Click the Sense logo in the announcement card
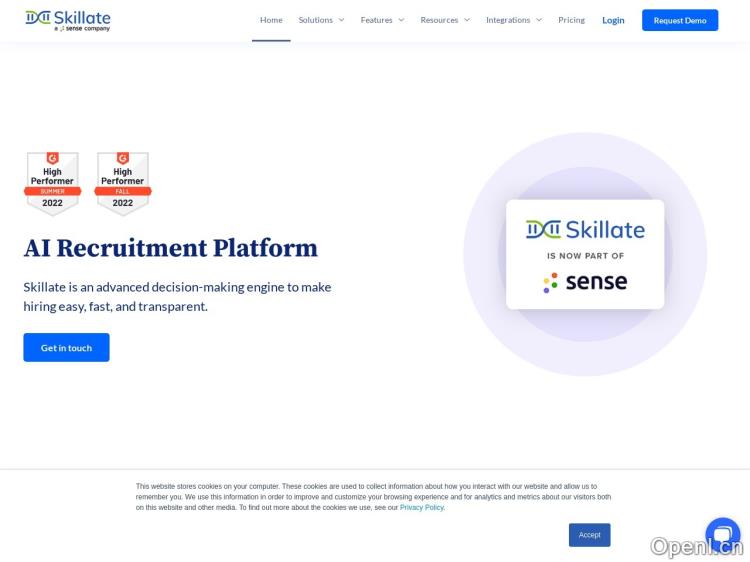 click(585, 282)
